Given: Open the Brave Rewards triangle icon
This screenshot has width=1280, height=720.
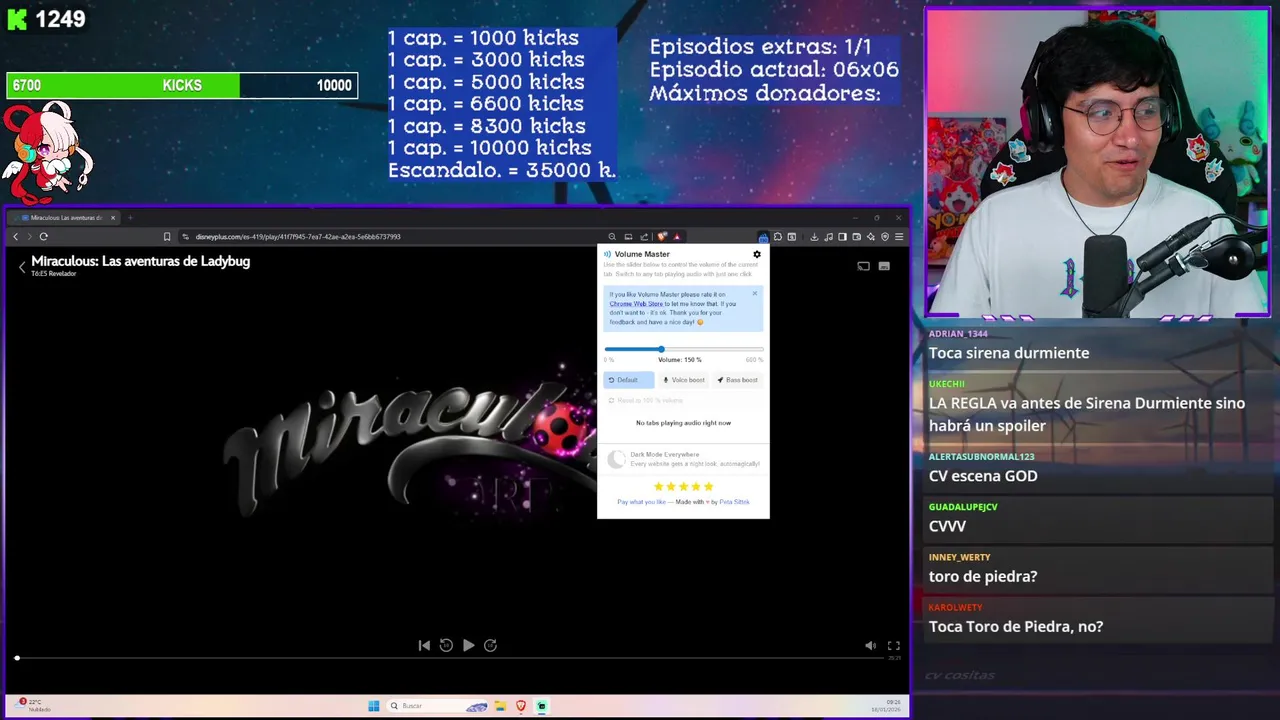Looking at the screenshot, I should click(677, 237).
